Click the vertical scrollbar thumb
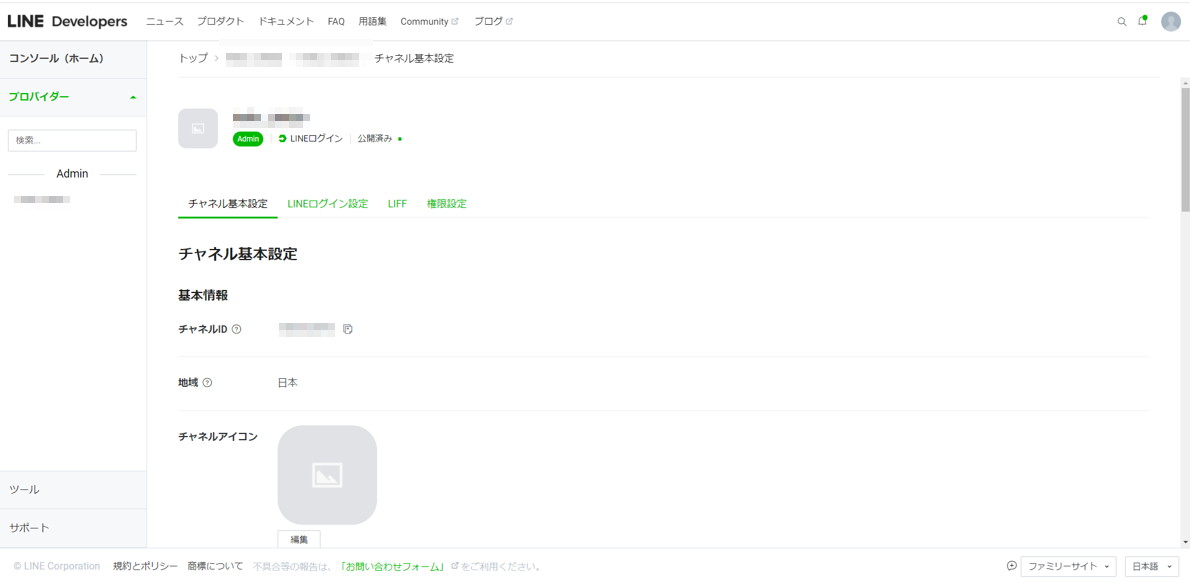This screenshot has height=582, width=1190. click(x=1185, y=148)
